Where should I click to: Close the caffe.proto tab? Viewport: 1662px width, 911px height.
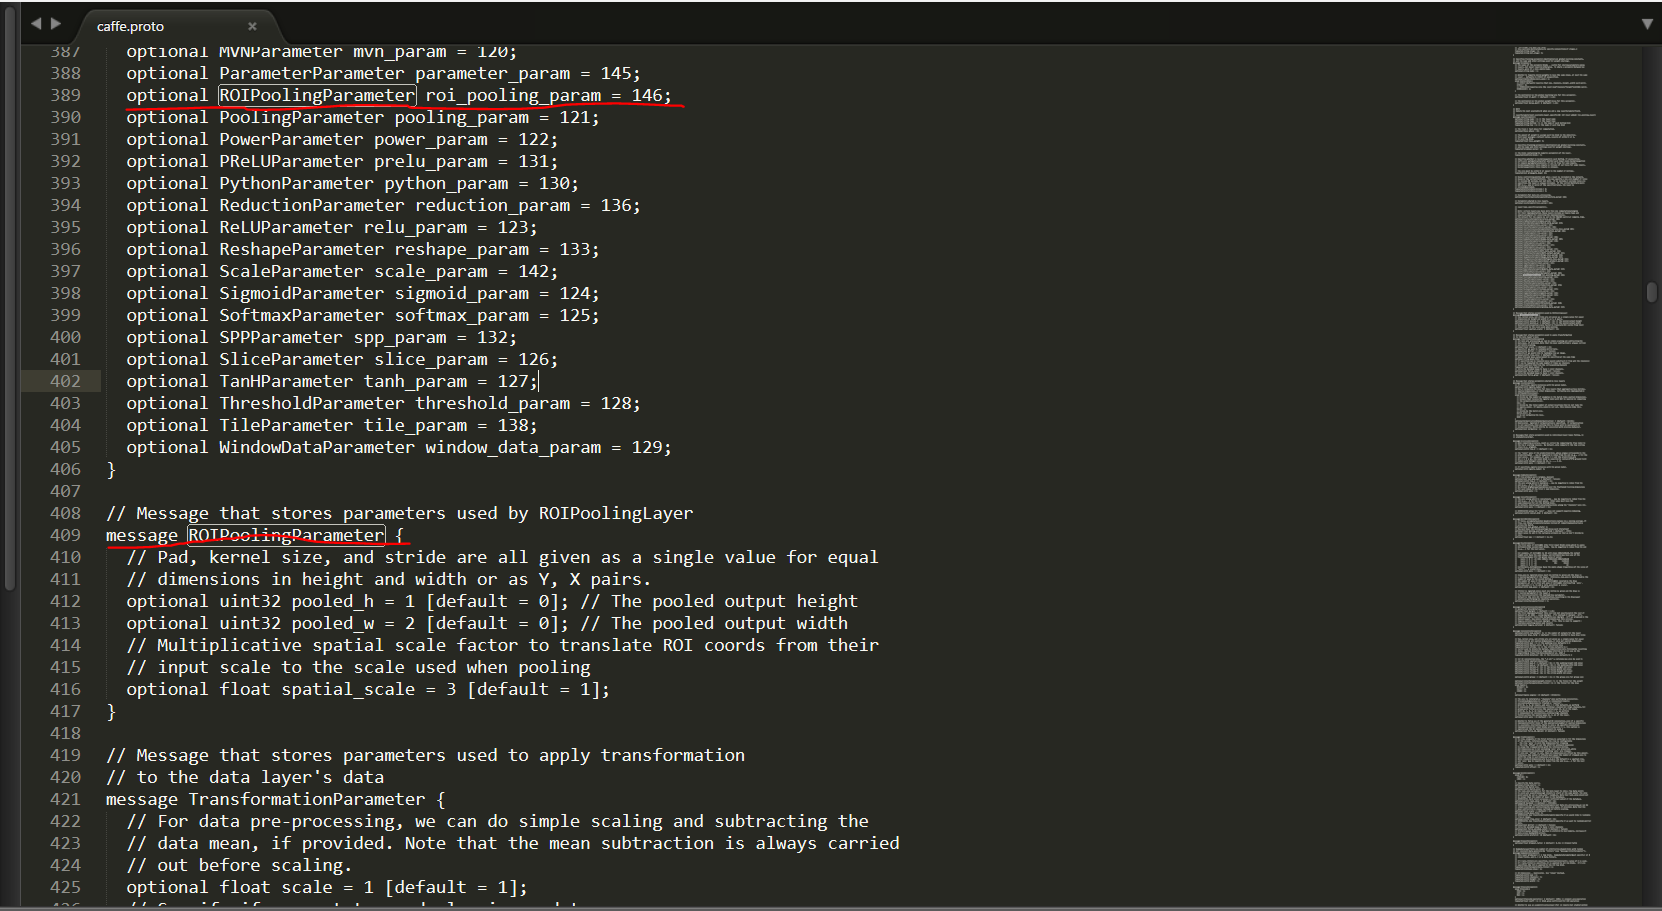pyautogui.click(x=252, y=26)
